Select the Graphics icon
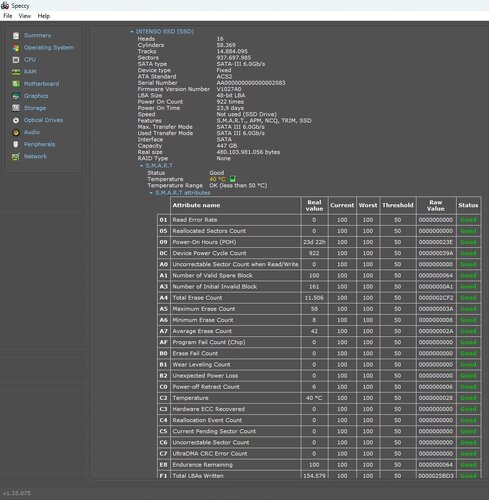489x500 pixels. [x=16, y=96]
